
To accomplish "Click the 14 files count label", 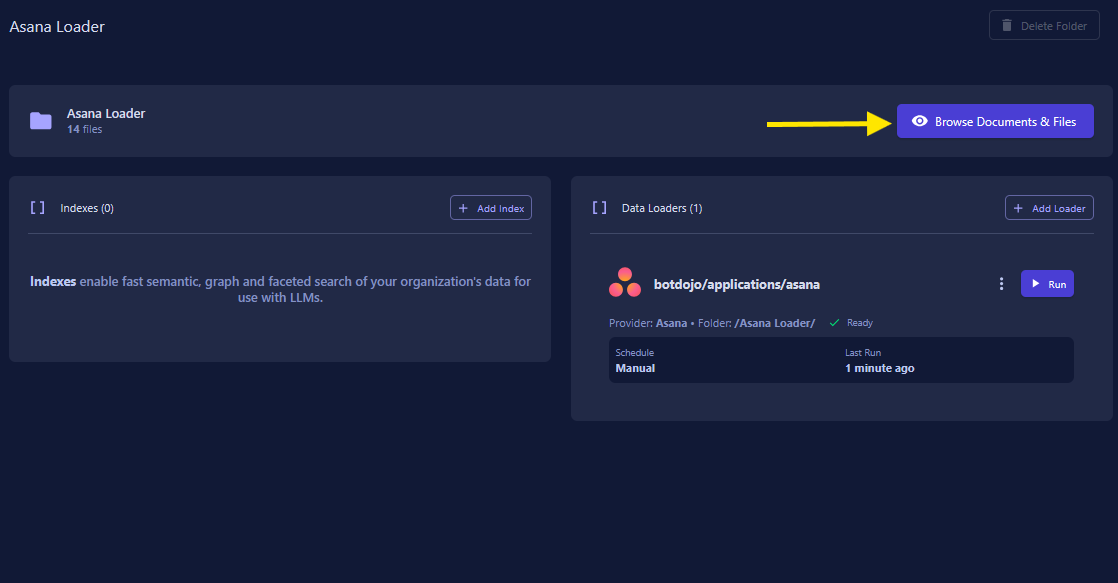I will [84, 129].
